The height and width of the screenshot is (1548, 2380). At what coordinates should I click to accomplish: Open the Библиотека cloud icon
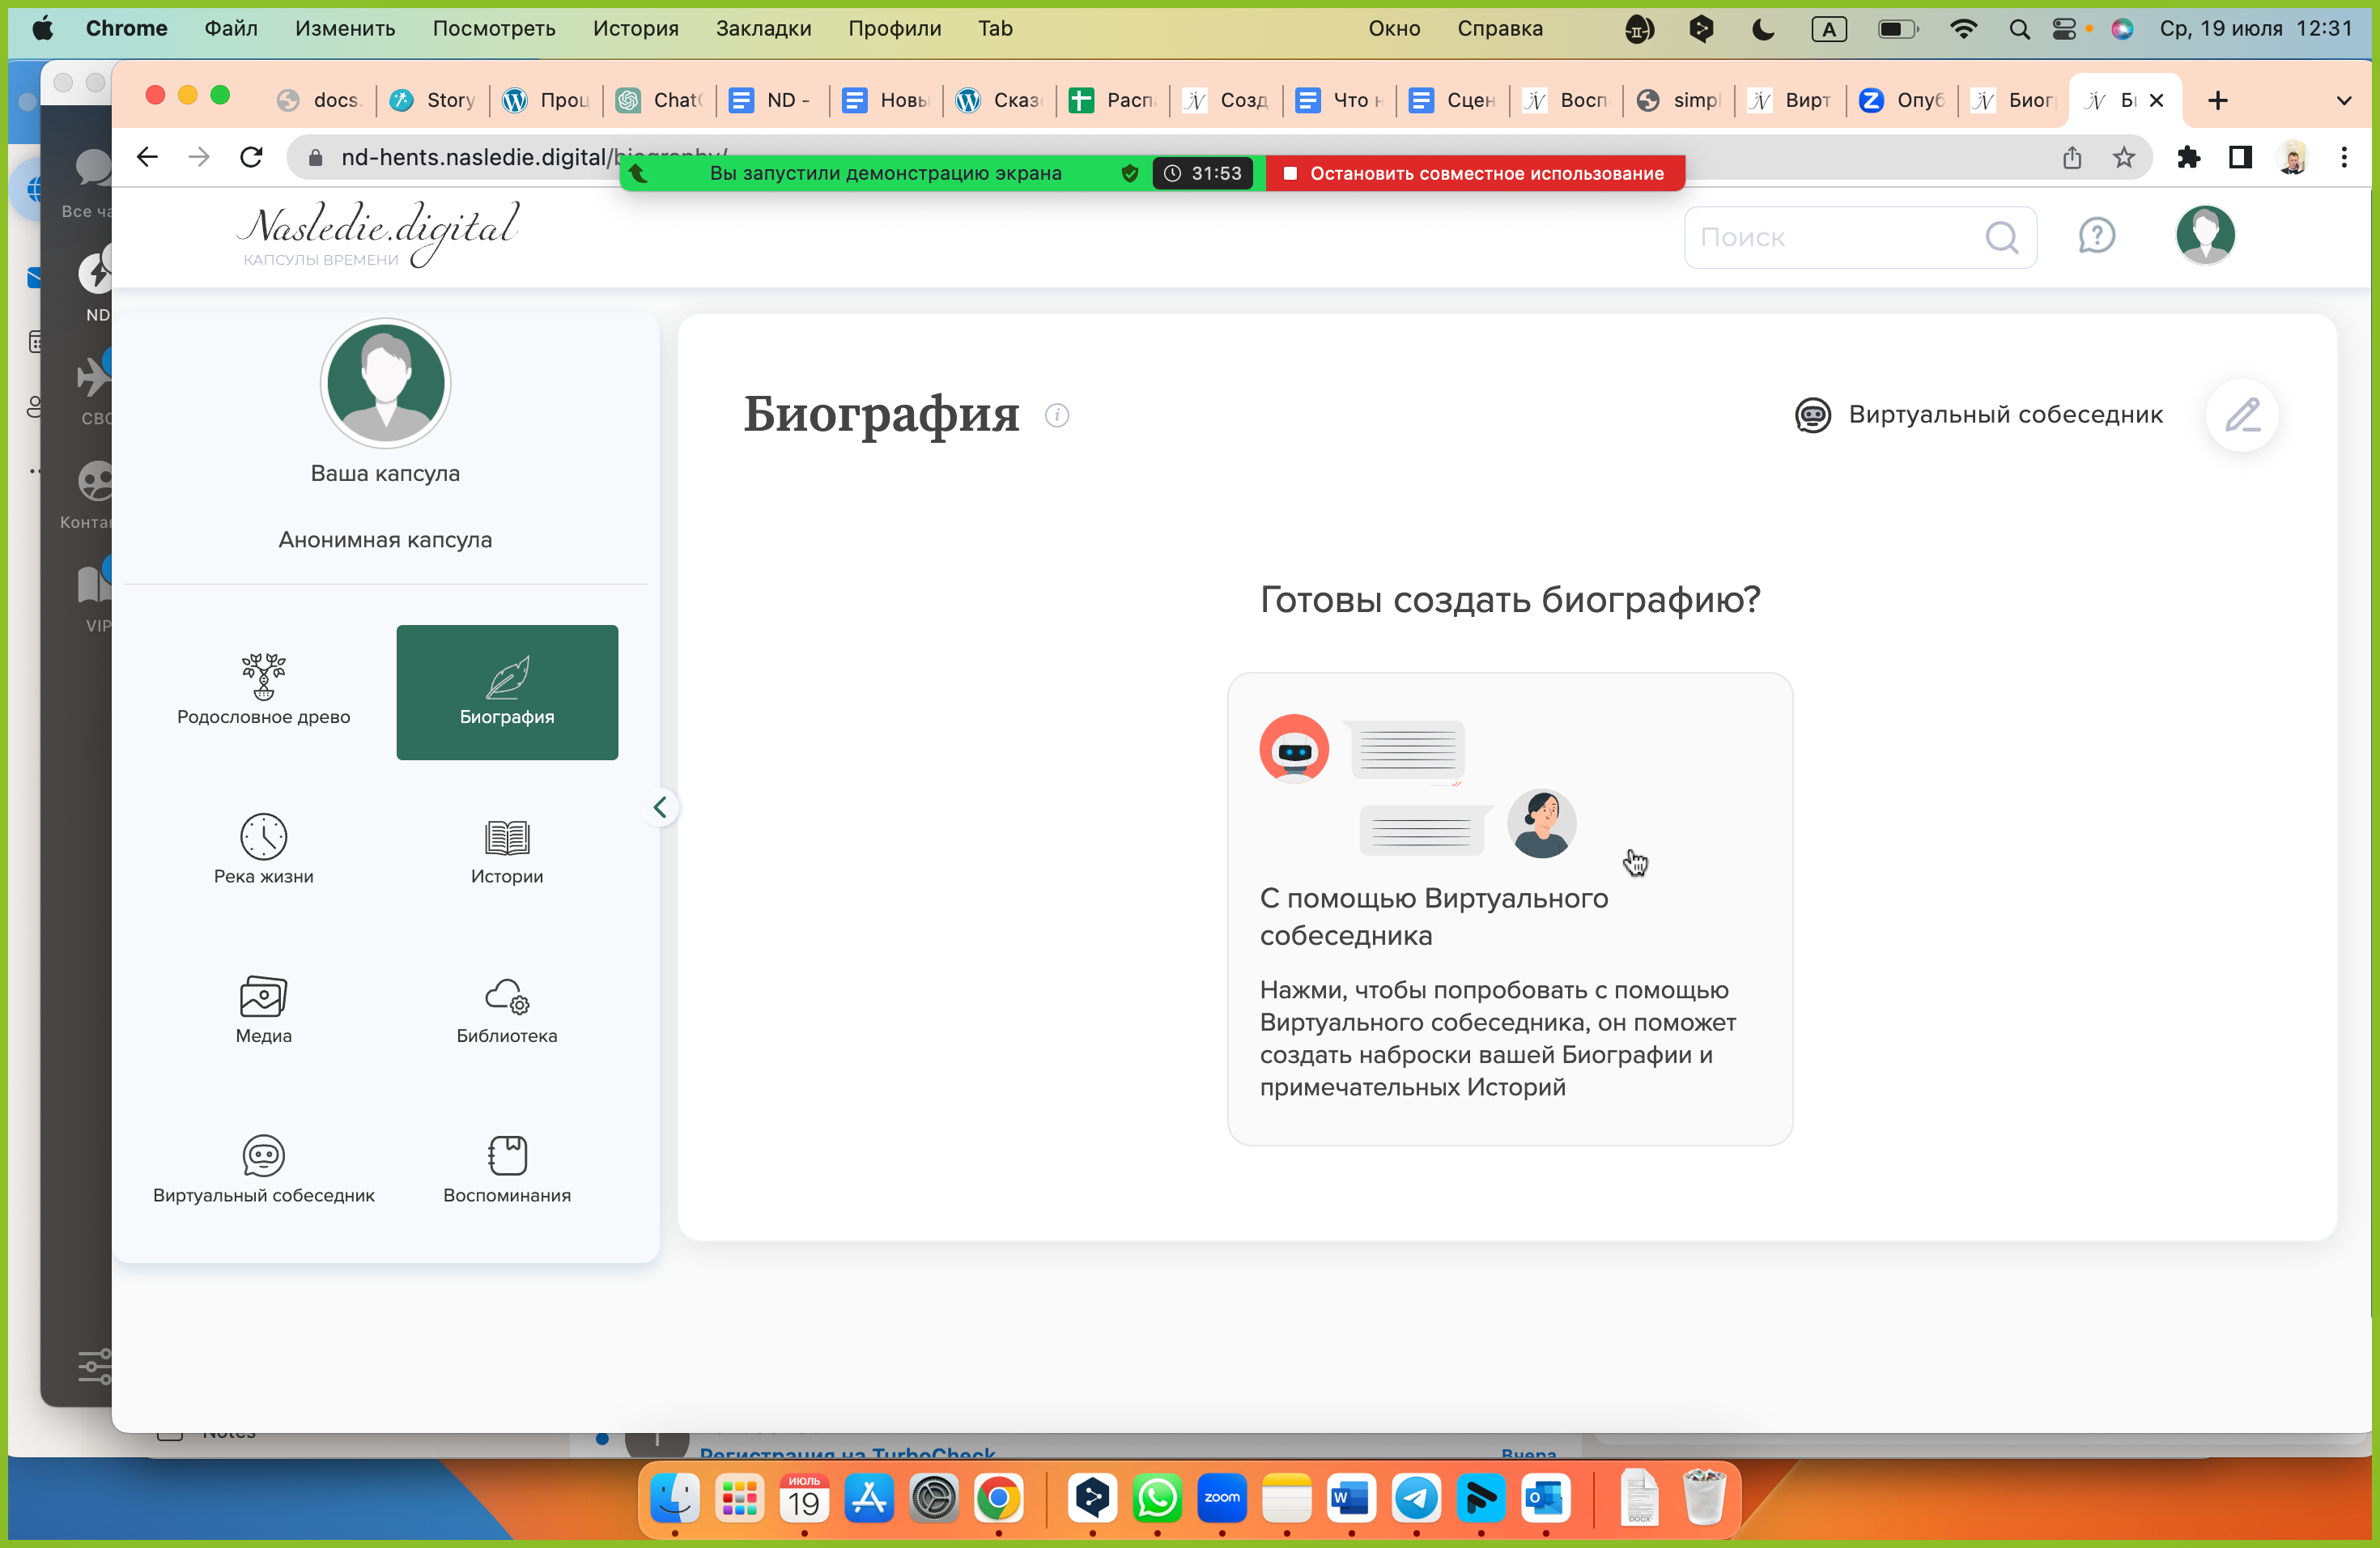[x=507, y=996]
